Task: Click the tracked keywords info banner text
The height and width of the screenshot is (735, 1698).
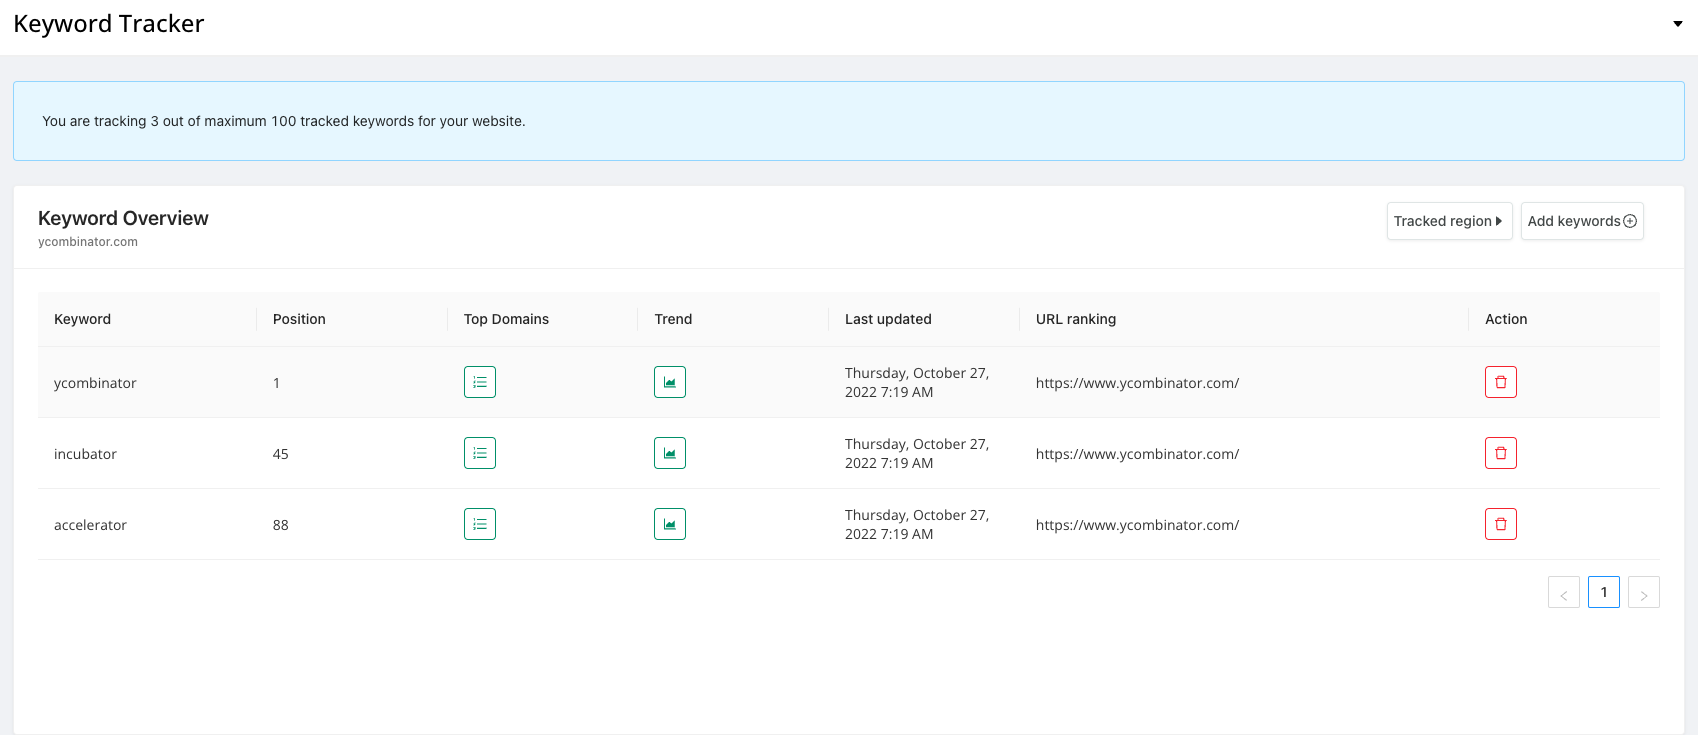Action: [284, 121]
